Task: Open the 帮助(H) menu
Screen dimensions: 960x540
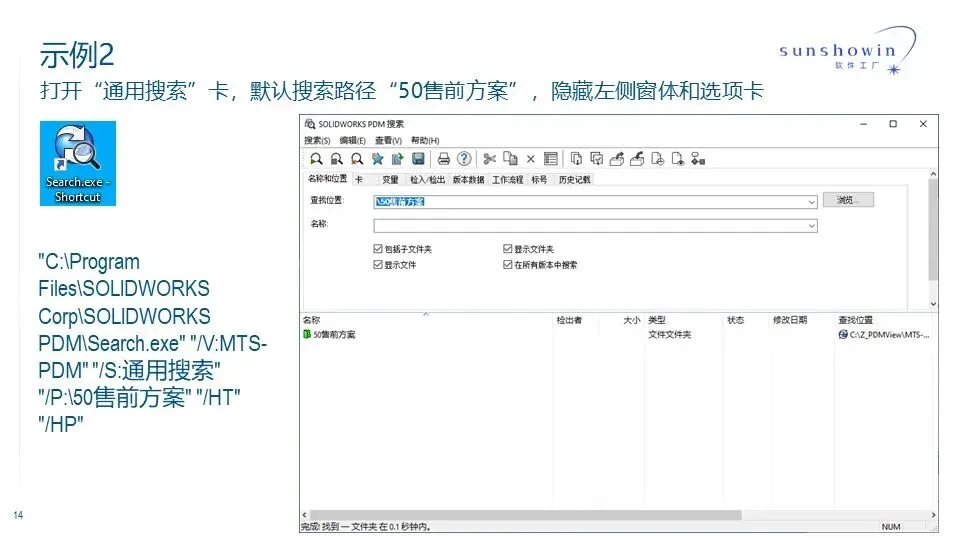Action: click(425, 140)
